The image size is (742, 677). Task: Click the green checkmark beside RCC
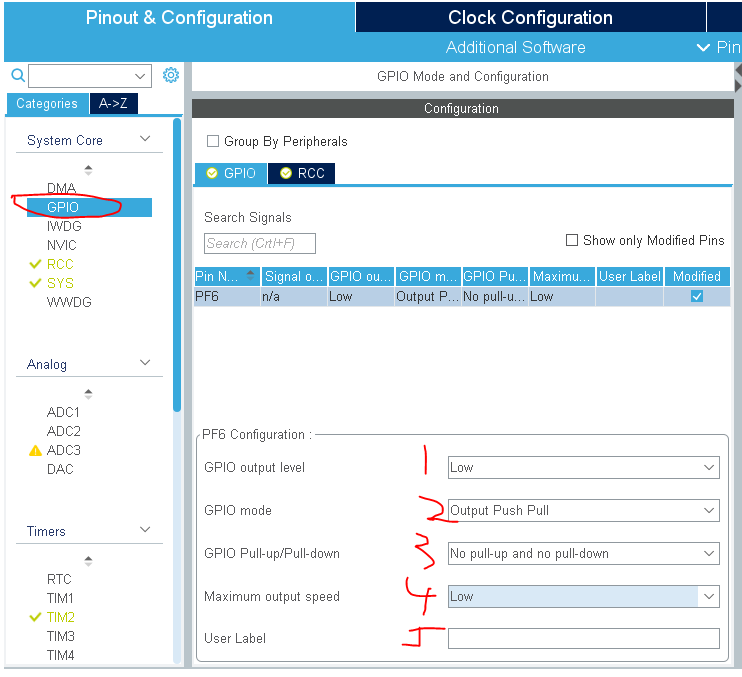pos(35,264)
